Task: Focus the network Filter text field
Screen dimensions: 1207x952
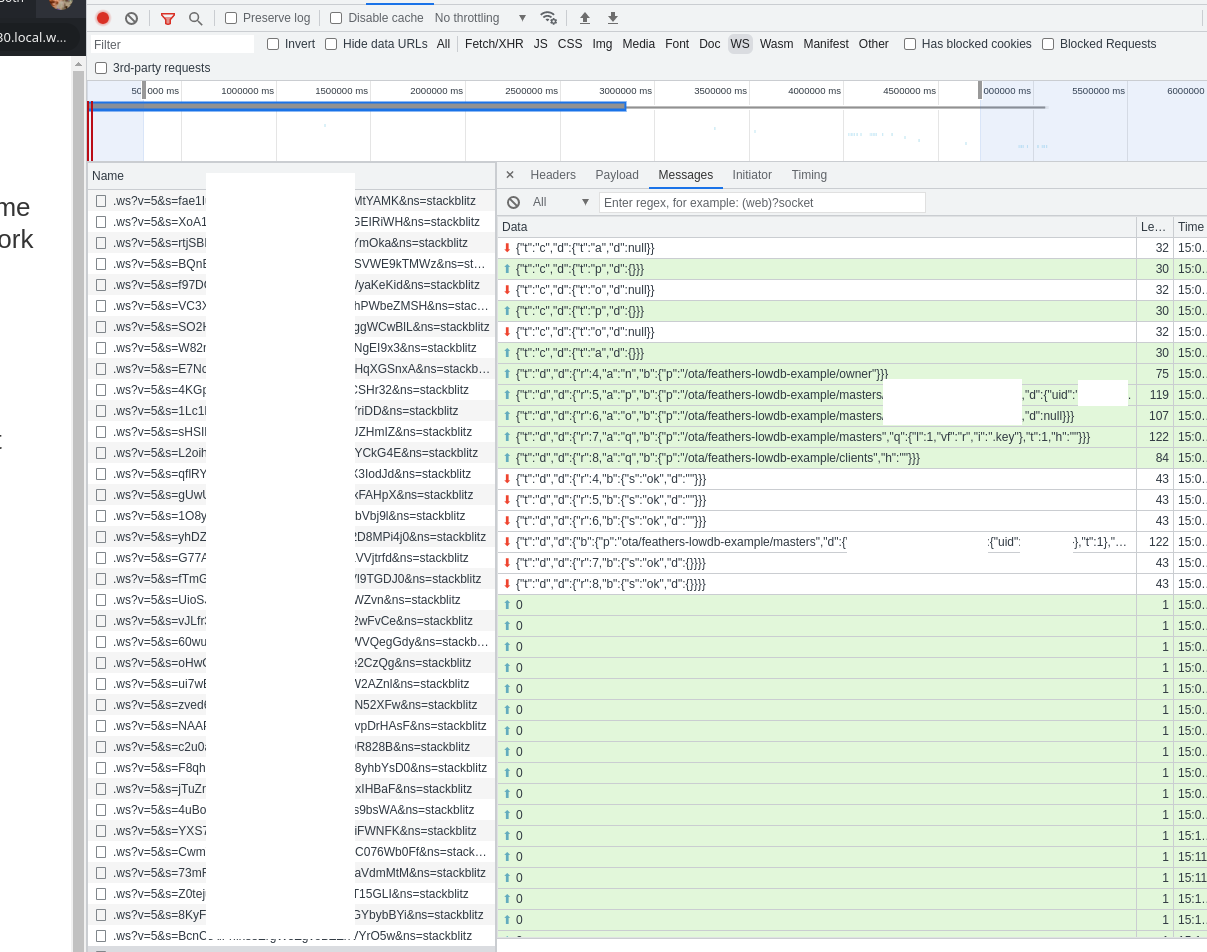Action: click(x=172, y=44)
